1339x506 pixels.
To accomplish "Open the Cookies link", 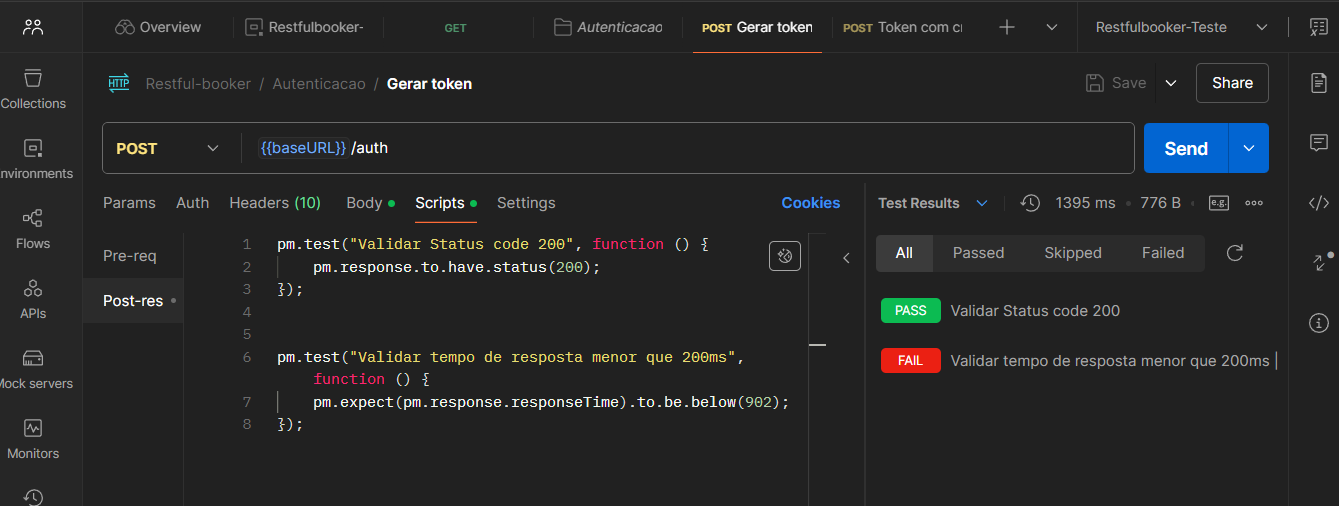I will (810, 203).
